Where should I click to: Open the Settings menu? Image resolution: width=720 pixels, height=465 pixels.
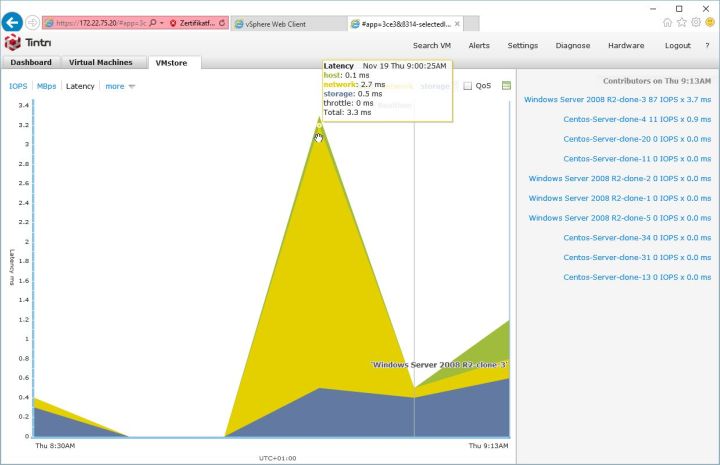click(522, 45)
